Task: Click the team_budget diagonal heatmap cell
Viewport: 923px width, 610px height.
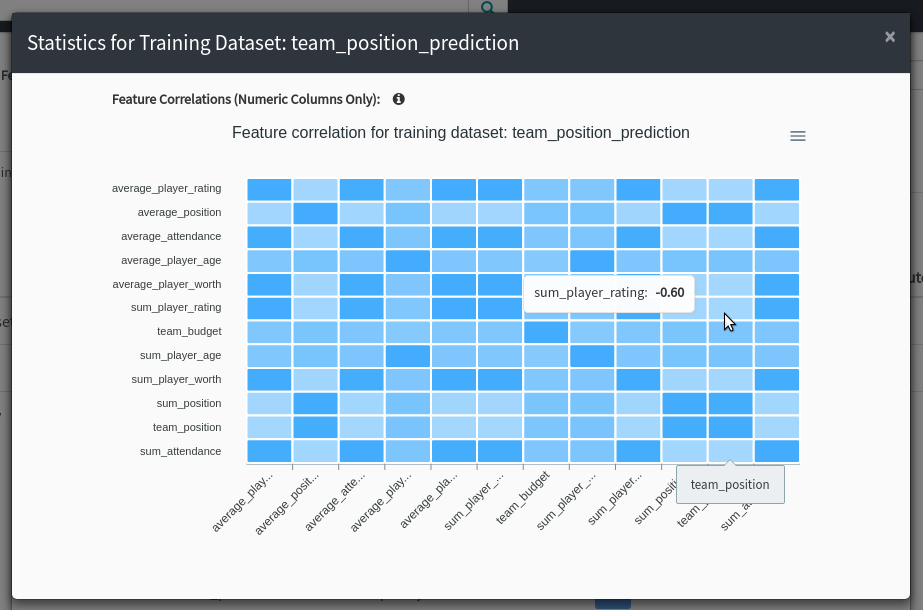Action: pos(546,332)
